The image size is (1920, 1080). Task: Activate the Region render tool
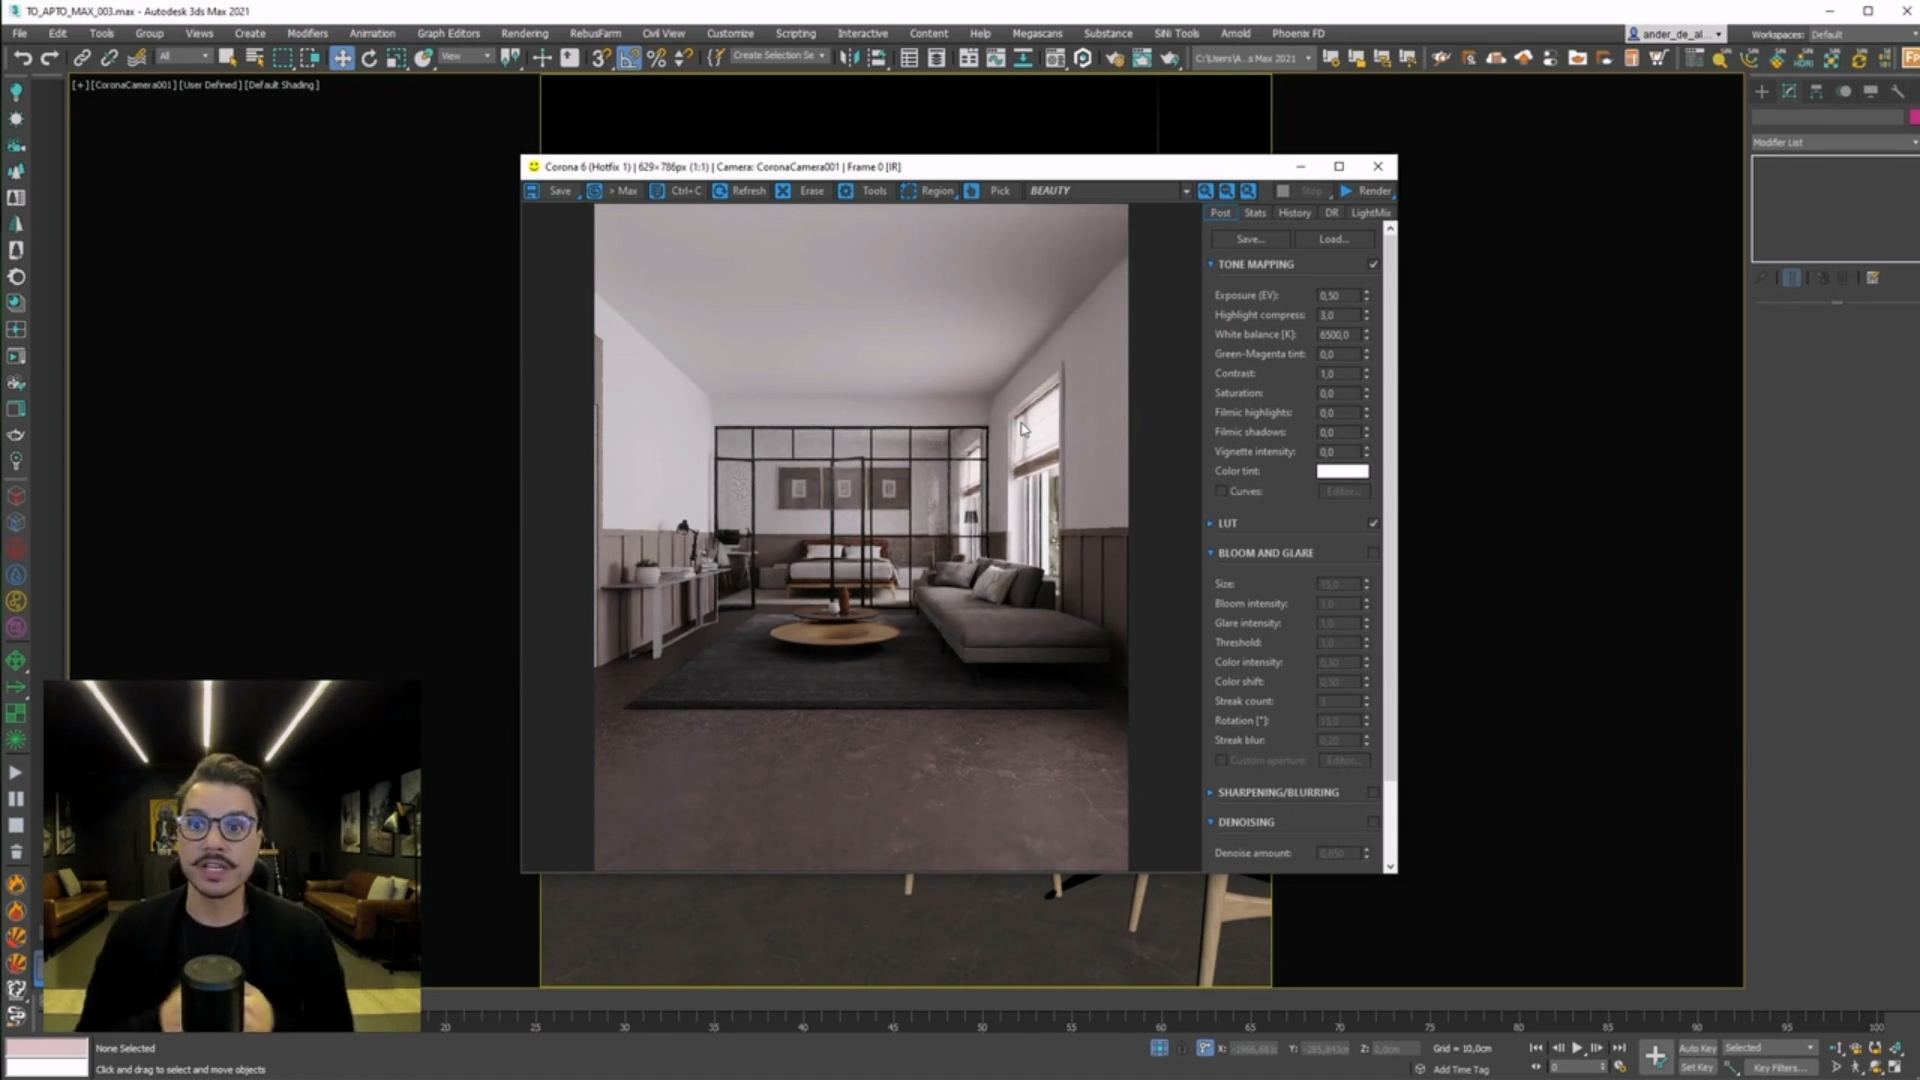coord(927,191)
